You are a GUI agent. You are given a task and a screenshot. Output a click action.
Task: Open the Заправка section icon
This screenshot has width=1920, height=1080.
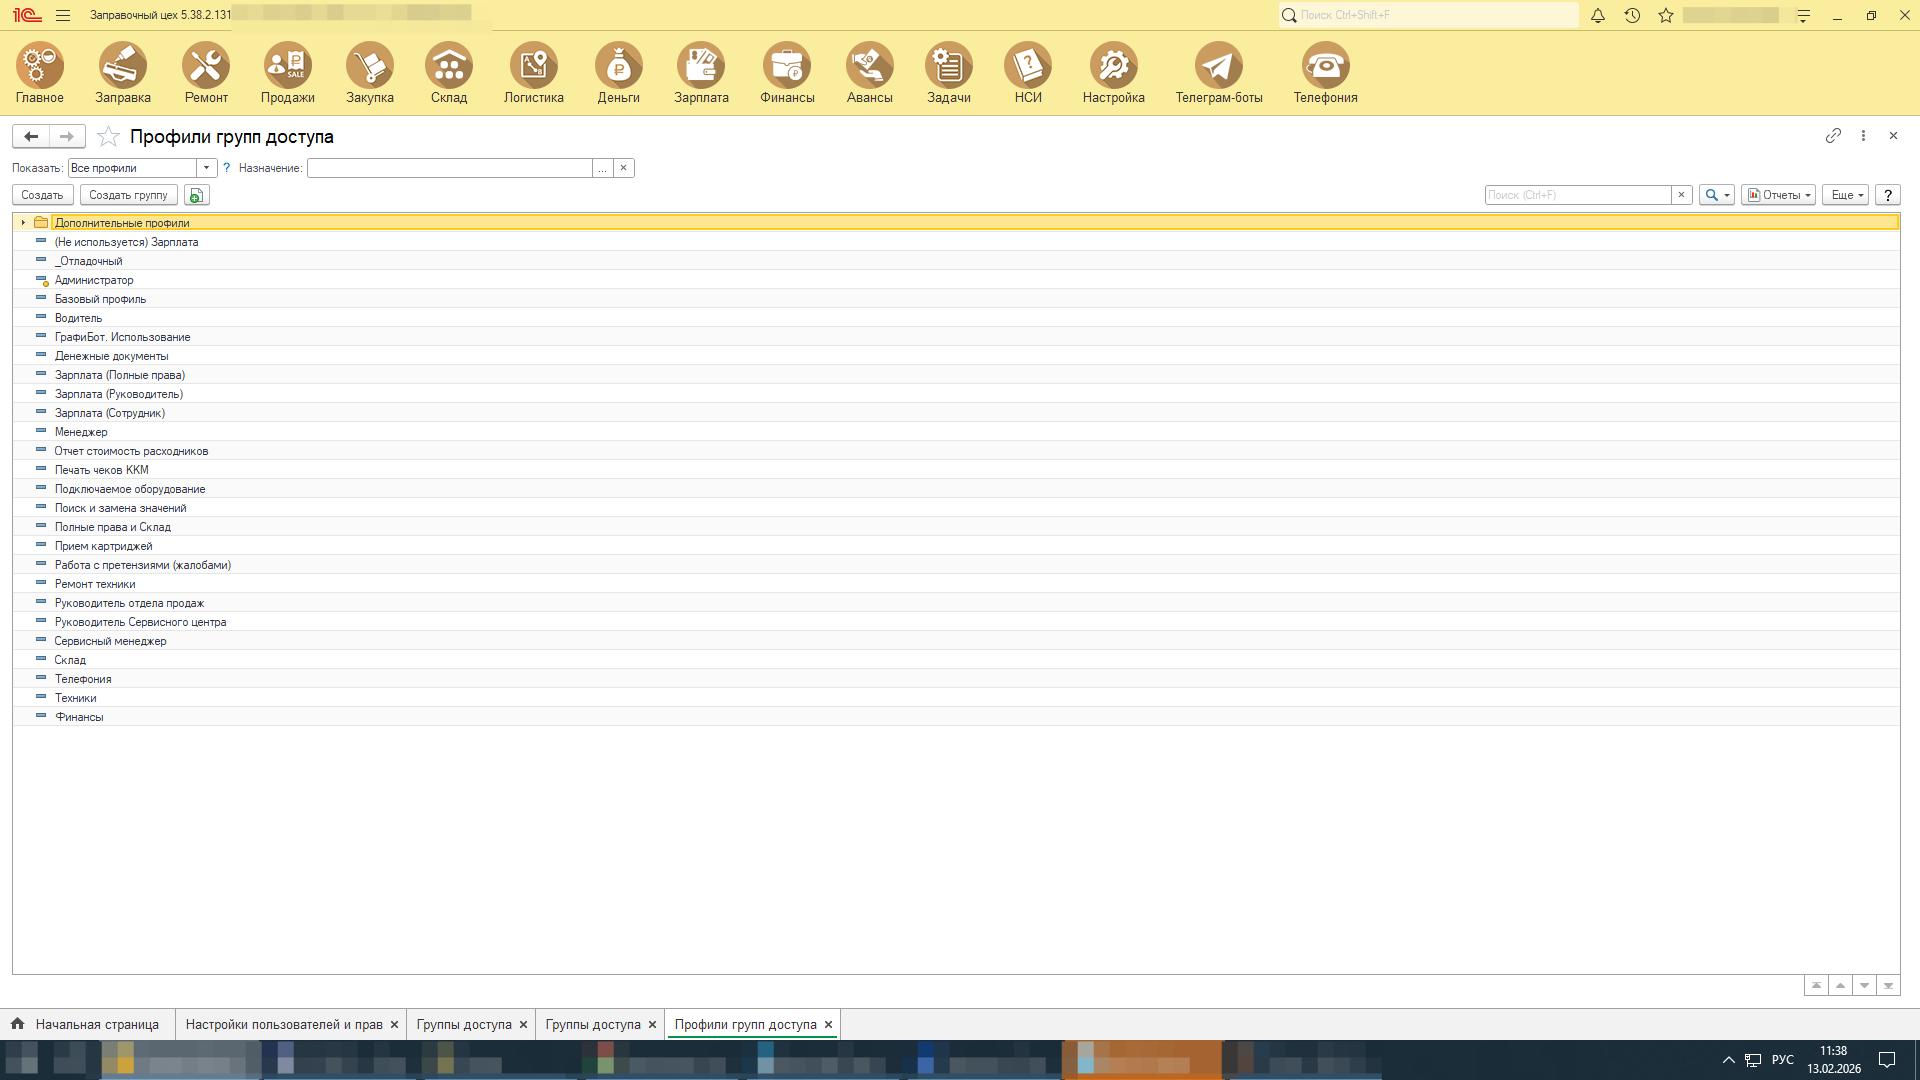[123, 66]
